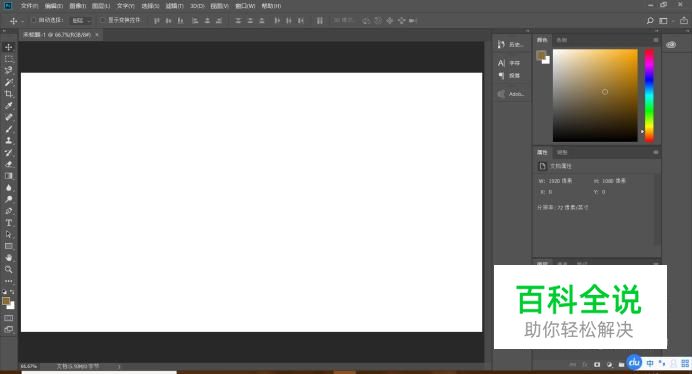Select the Move tool in toolbox
Viewport: 692px width, 374px height.
tap(8, 47)
